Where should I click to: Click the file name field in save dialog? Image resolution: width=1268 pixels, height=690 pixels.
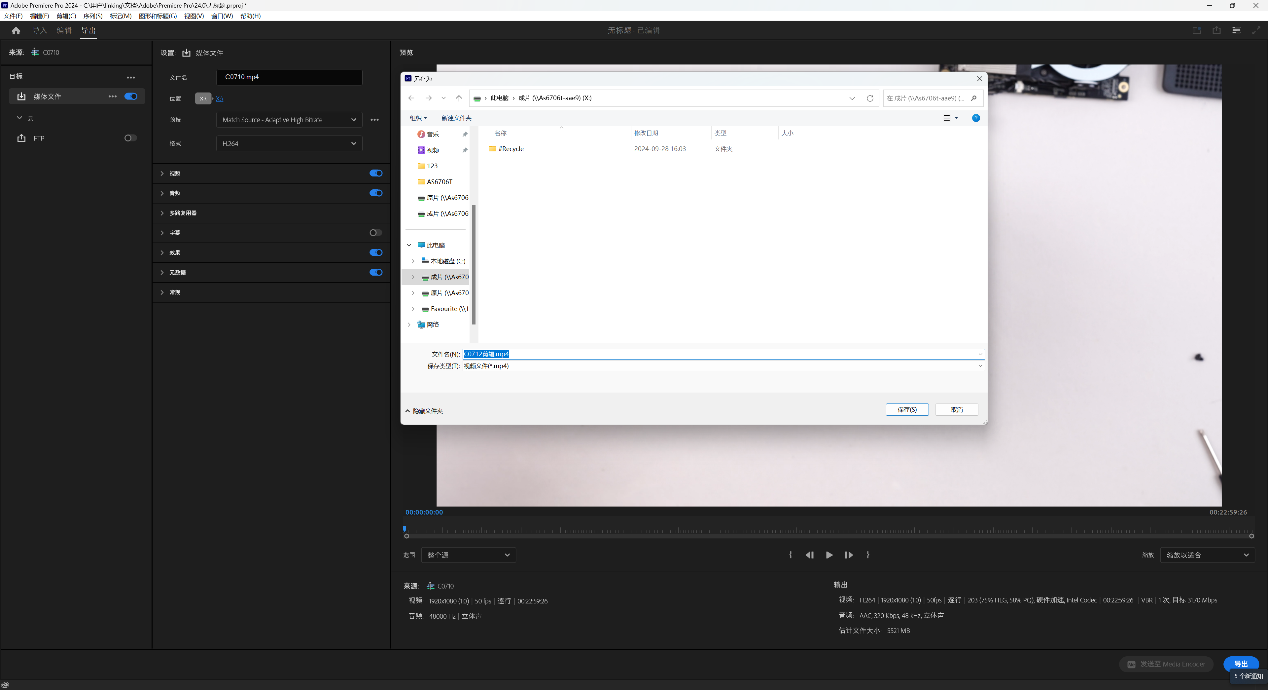720,354
